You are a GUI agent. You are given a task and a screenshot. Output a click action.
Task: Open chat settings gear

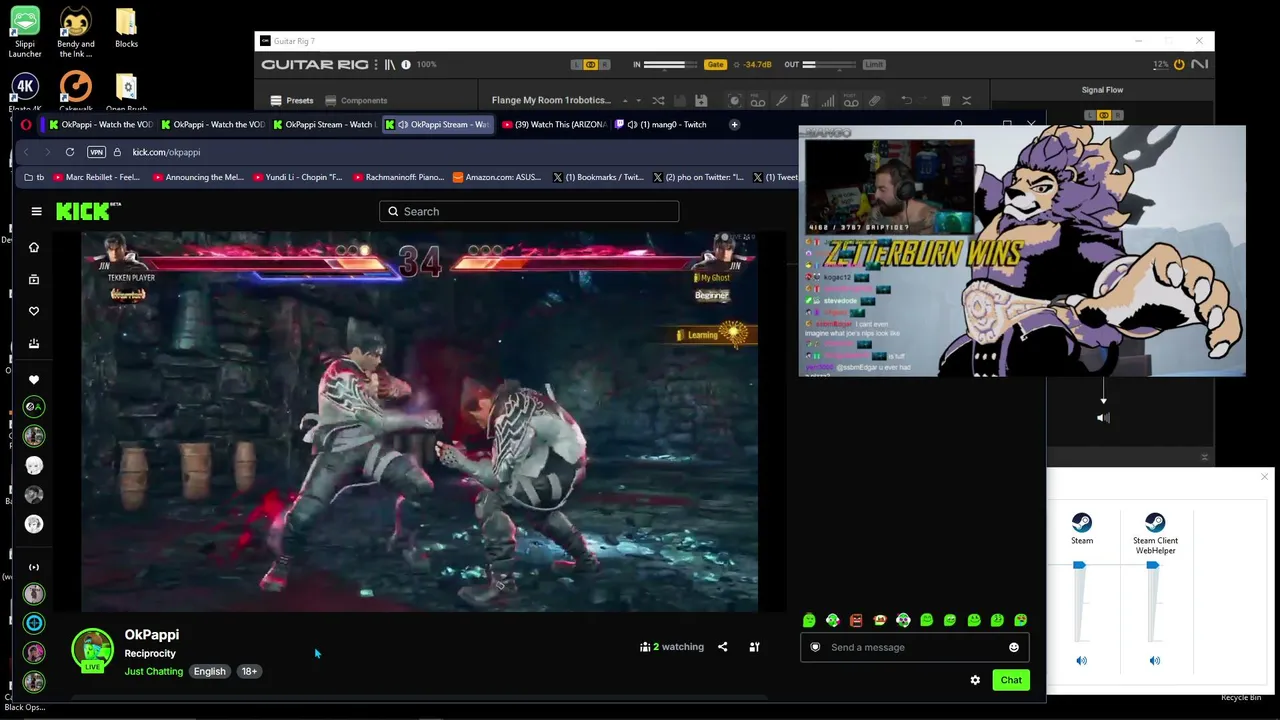click(975, 680)
